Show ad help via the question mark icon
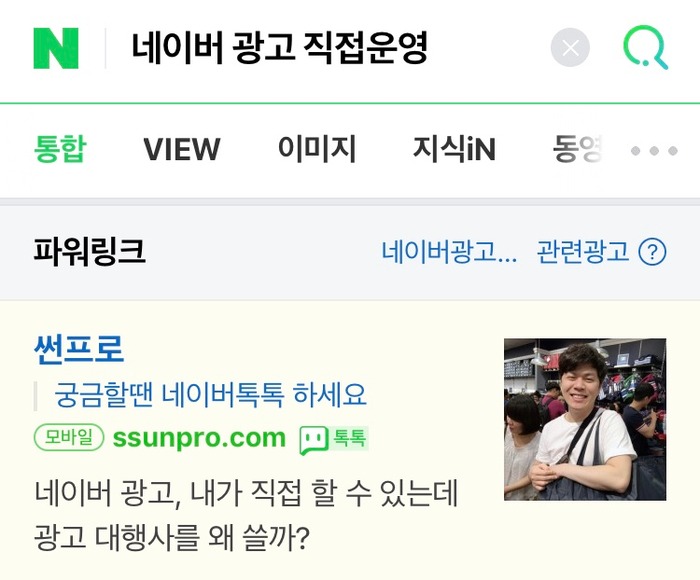Screen dimensions: 700x580 click(652, 252)
